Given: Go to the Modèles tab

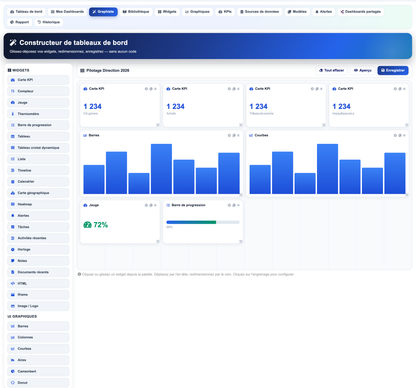Looking at the screenshot, I should (297, 12).
